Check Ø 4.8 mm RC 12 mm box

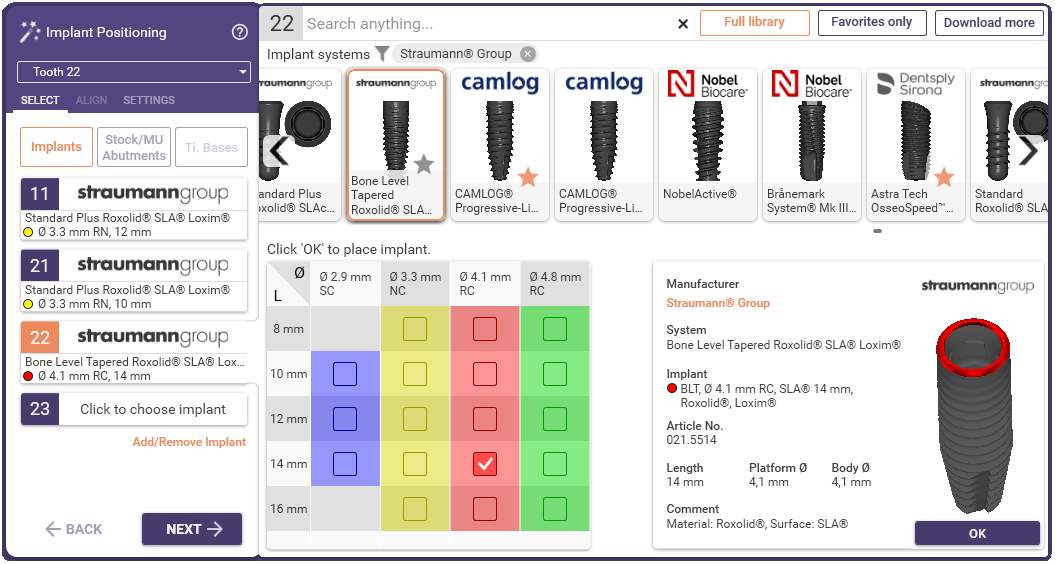coord(555,418)
